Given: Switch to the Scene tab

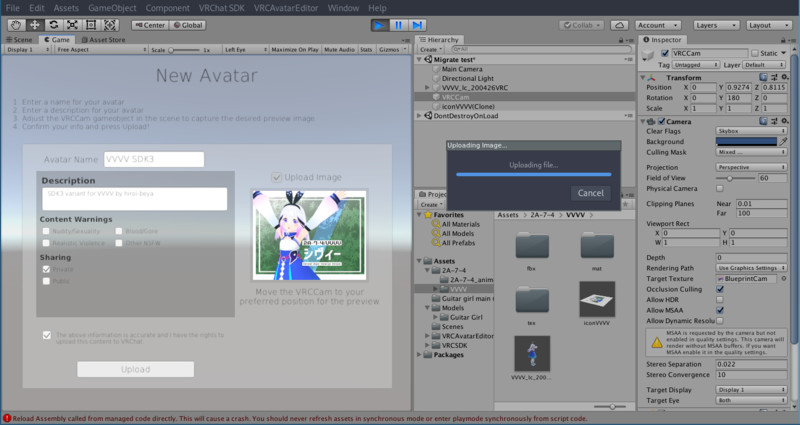Looking at the screenshot, I should (19, 39).
